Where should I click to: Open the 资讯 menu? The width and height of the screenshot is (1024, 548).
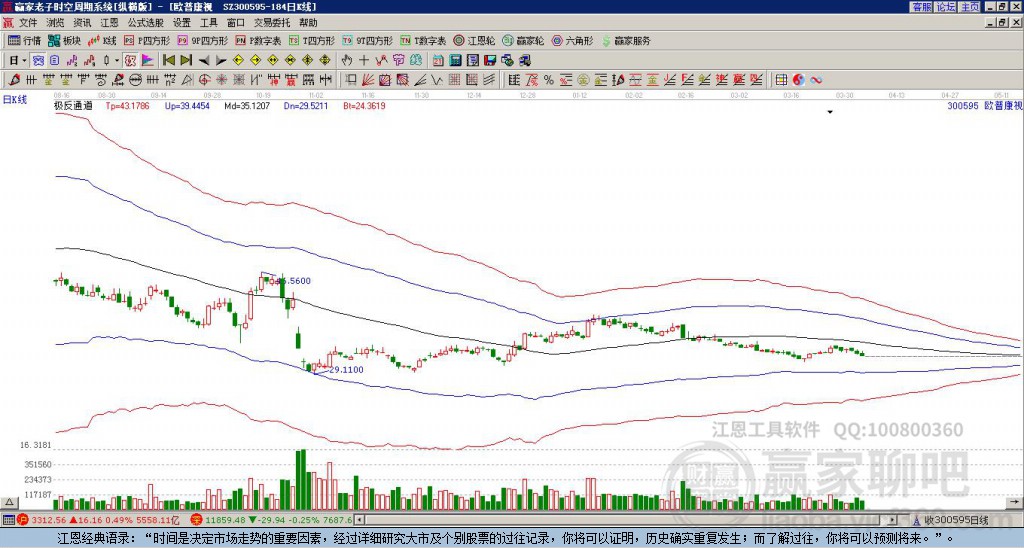click(82, 23)
